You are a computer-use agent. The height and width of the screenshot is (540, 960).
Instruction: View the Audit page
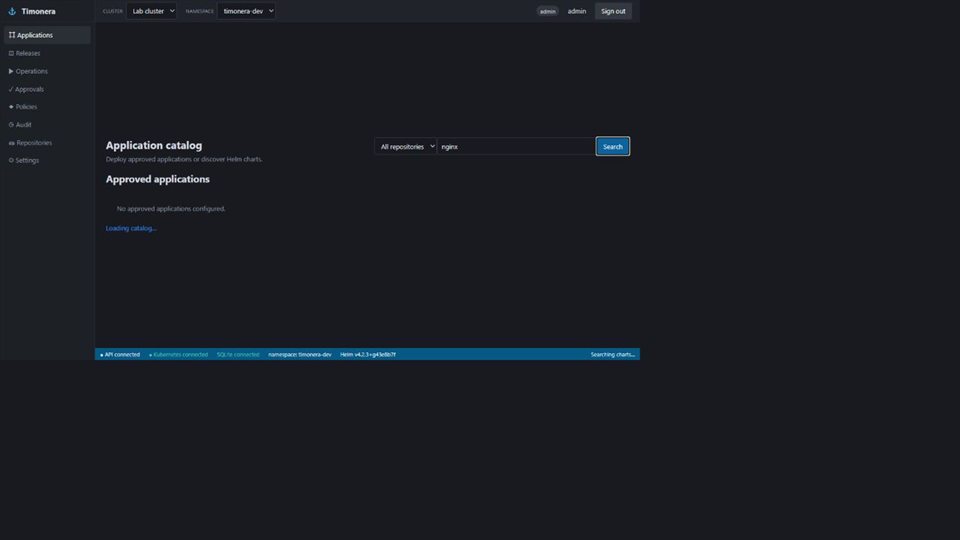(x=47, y=124)
